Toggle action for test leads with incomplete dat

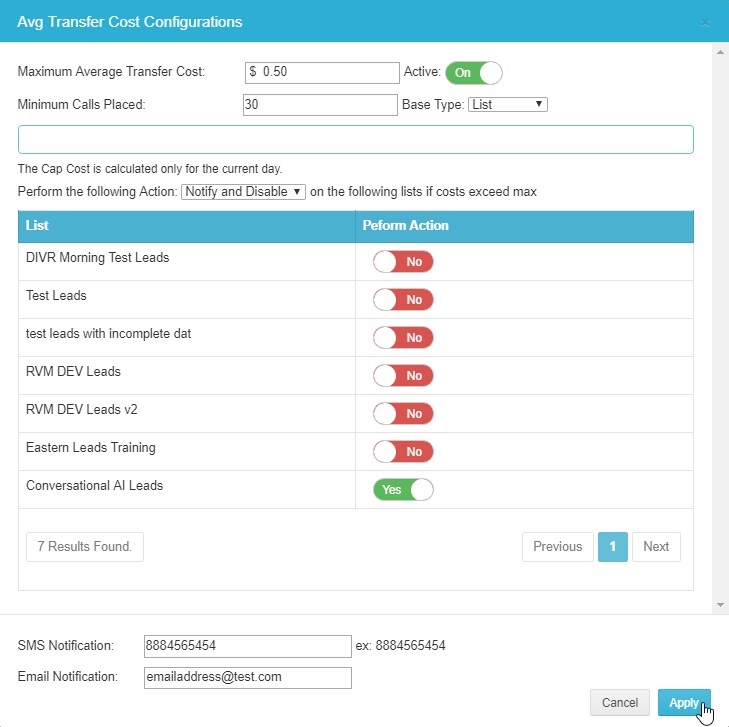point(403,338)
